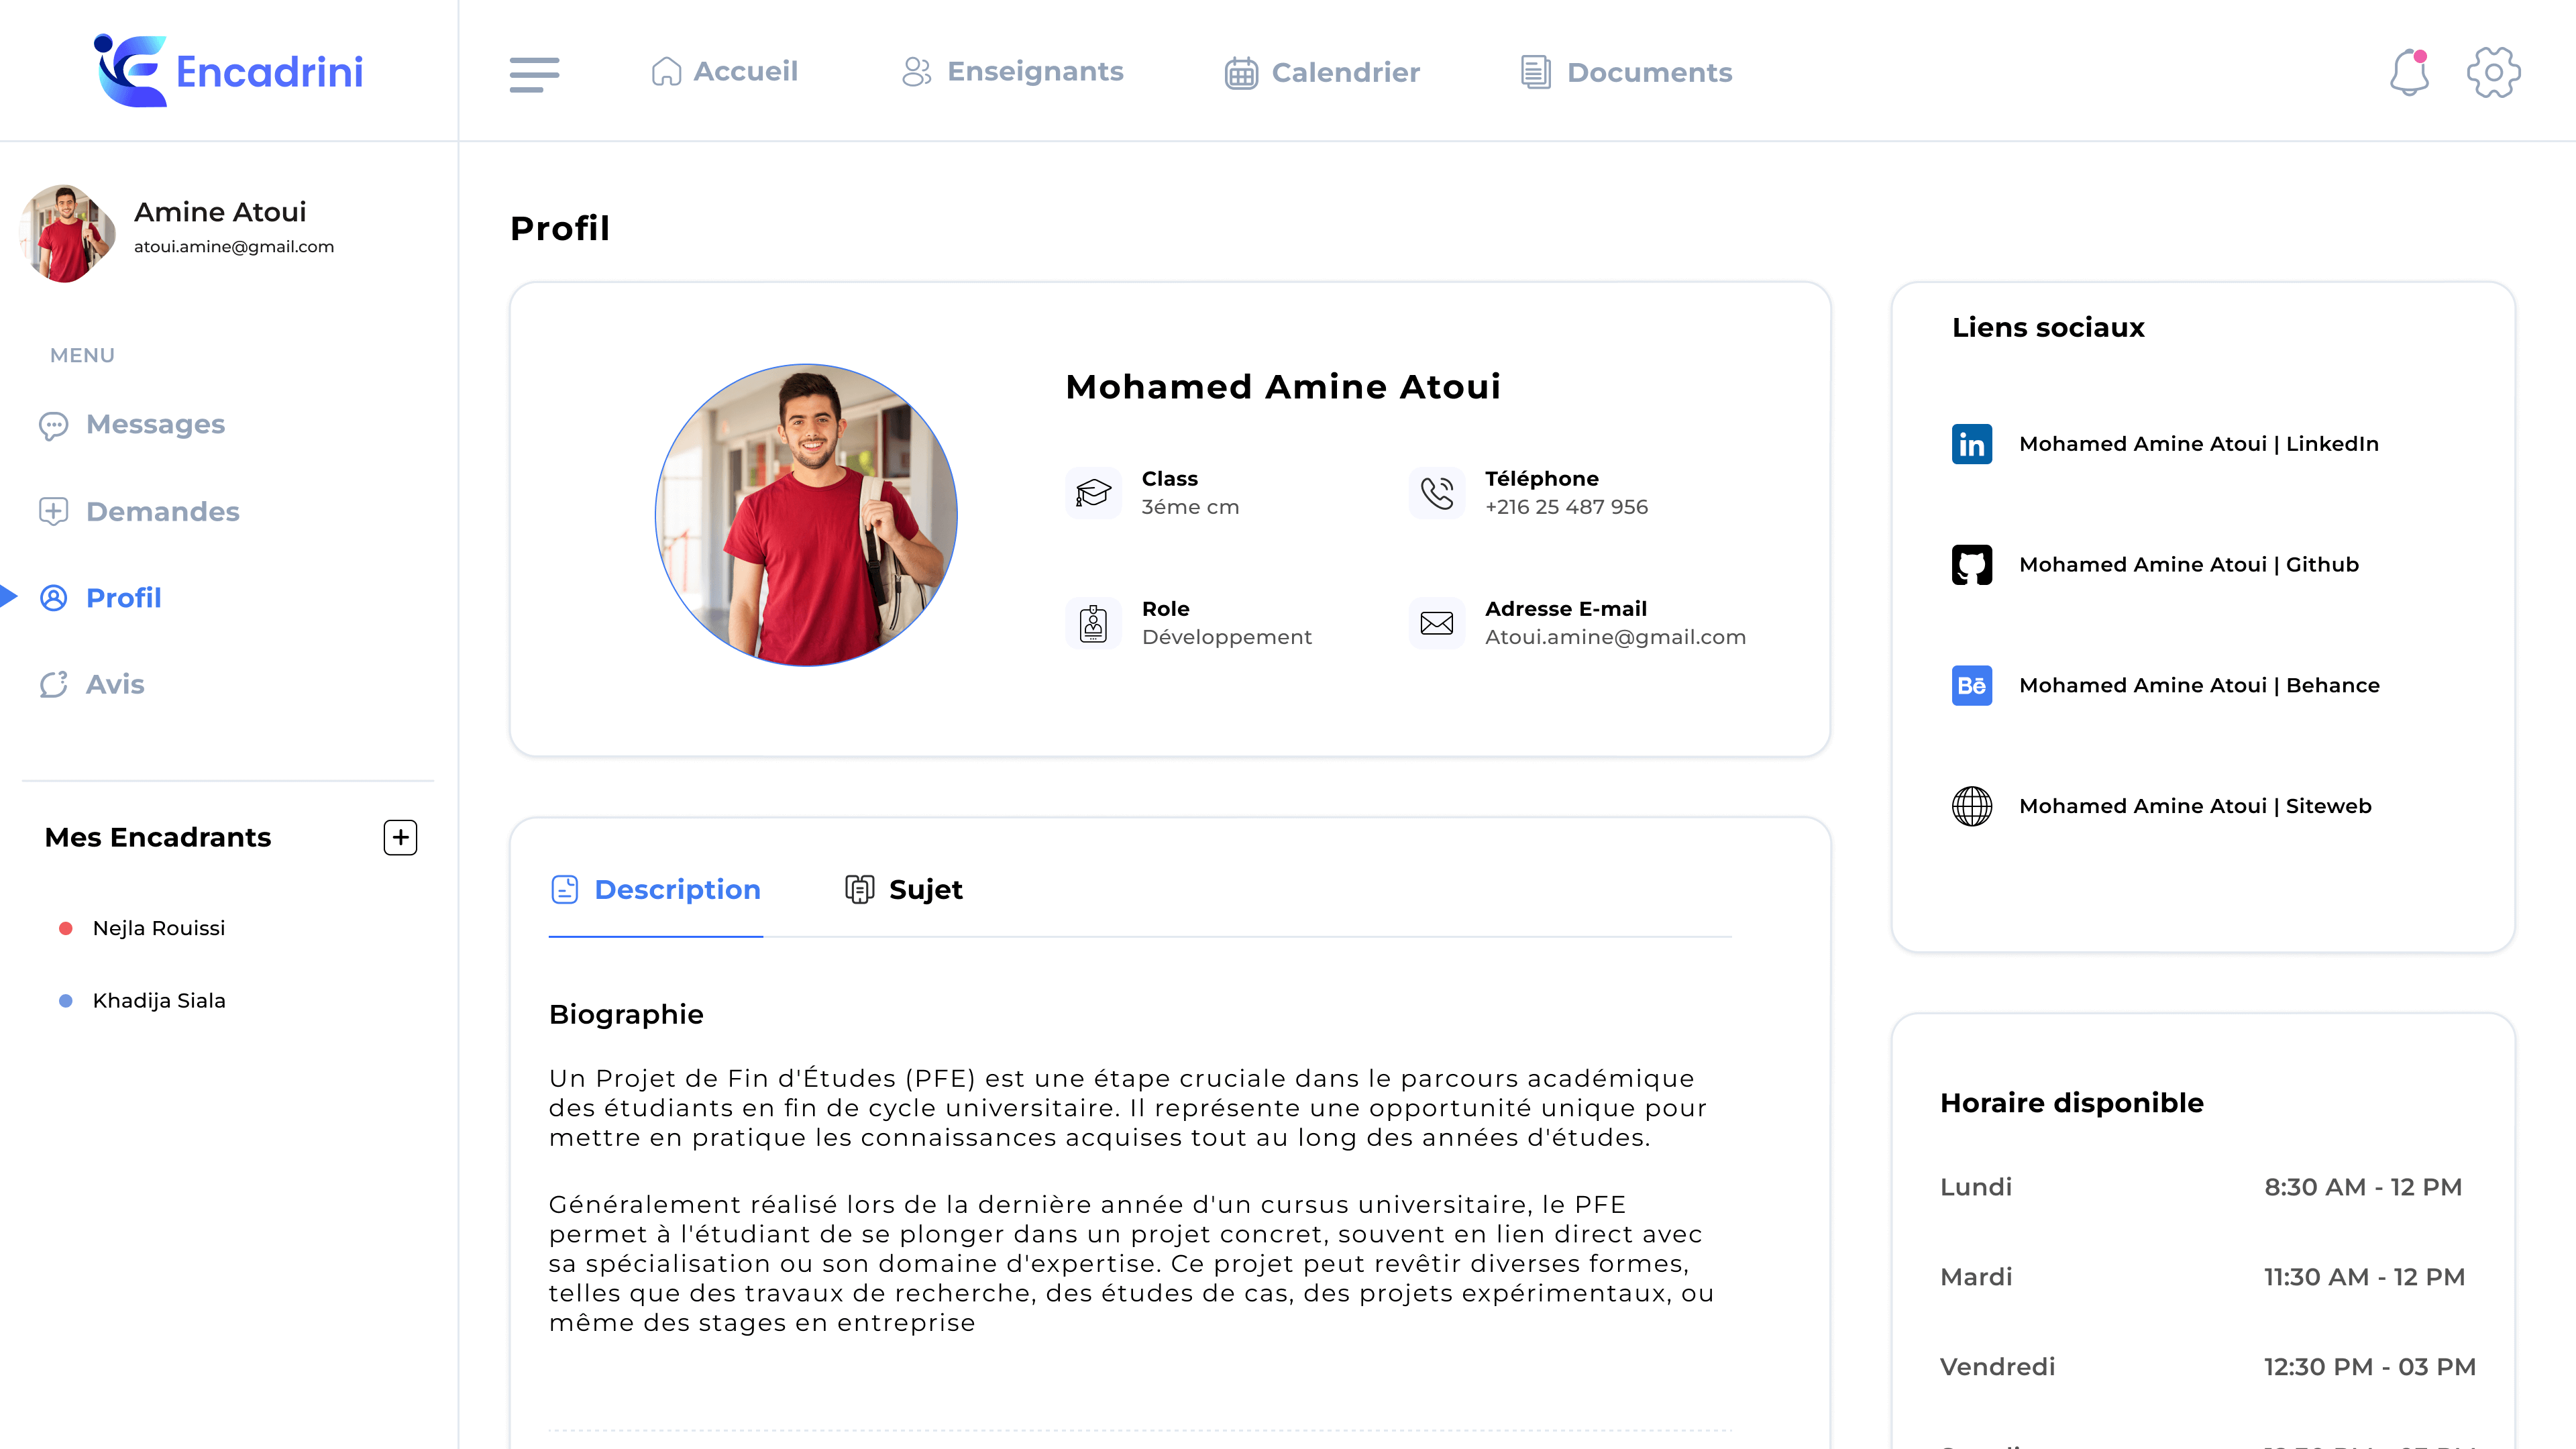
Task: Click the Avis feedback icon
Action: (x=53, y=685)
